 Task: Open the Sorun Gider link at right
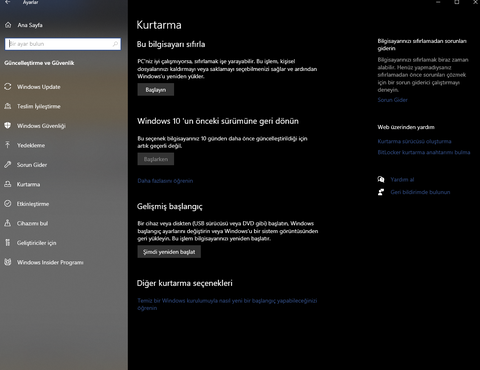tap(392, 100)
